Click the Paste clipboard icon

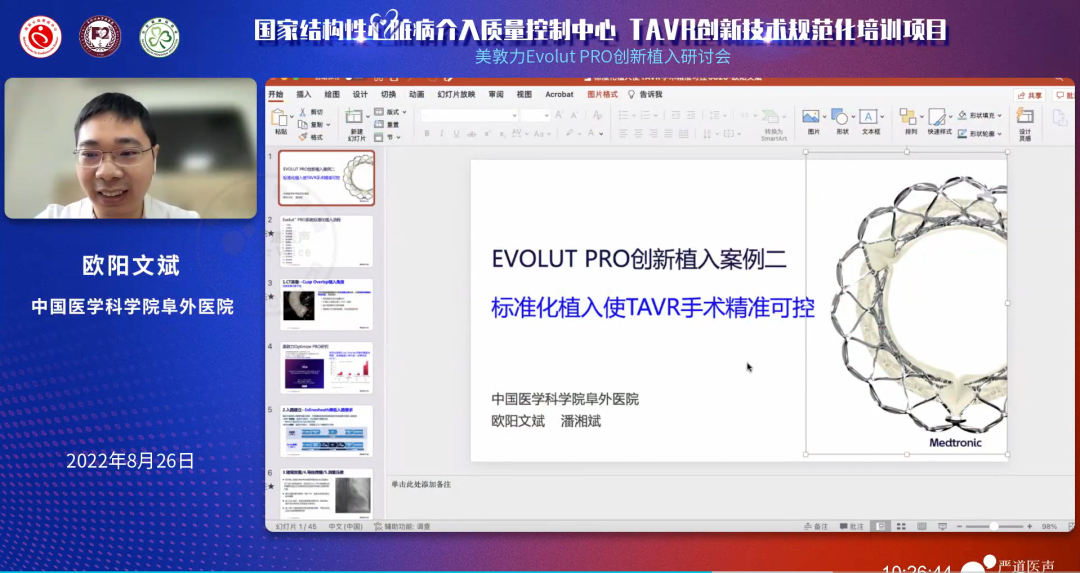point(279,116)
